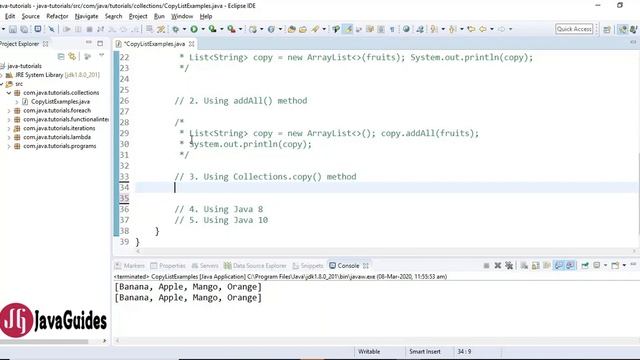Select the JRE System Library node
Viewport: 640px width, 360px height.
[57, 75]
